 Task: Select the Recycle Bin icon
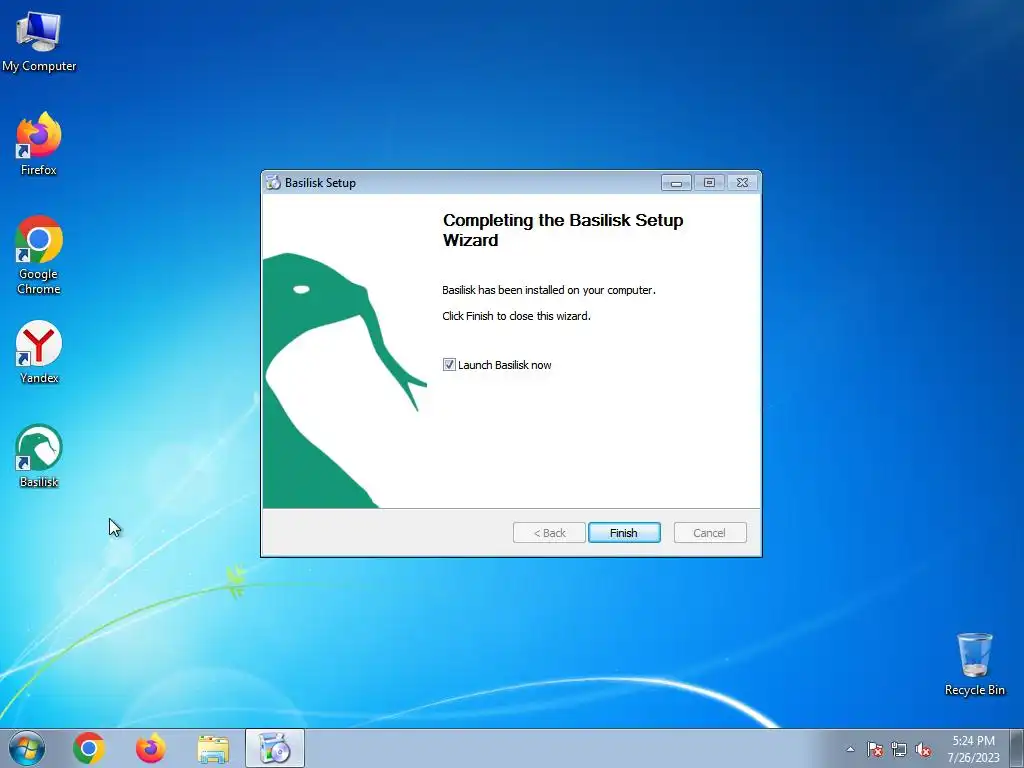click(974, 664)
